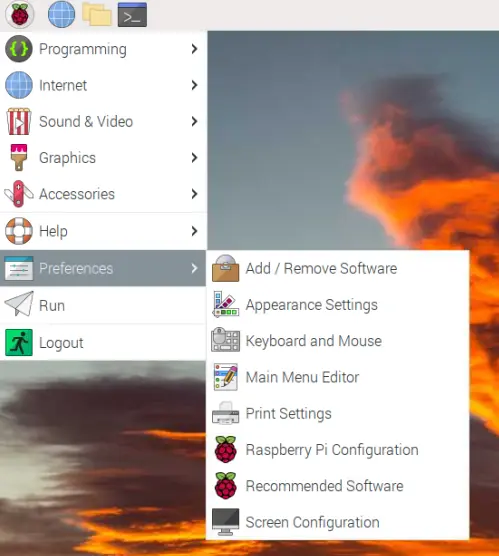The height and width of the screenshot is (556, 499).
Task: Click the Internet globe icon in menu
Action: tap(19, 85)
